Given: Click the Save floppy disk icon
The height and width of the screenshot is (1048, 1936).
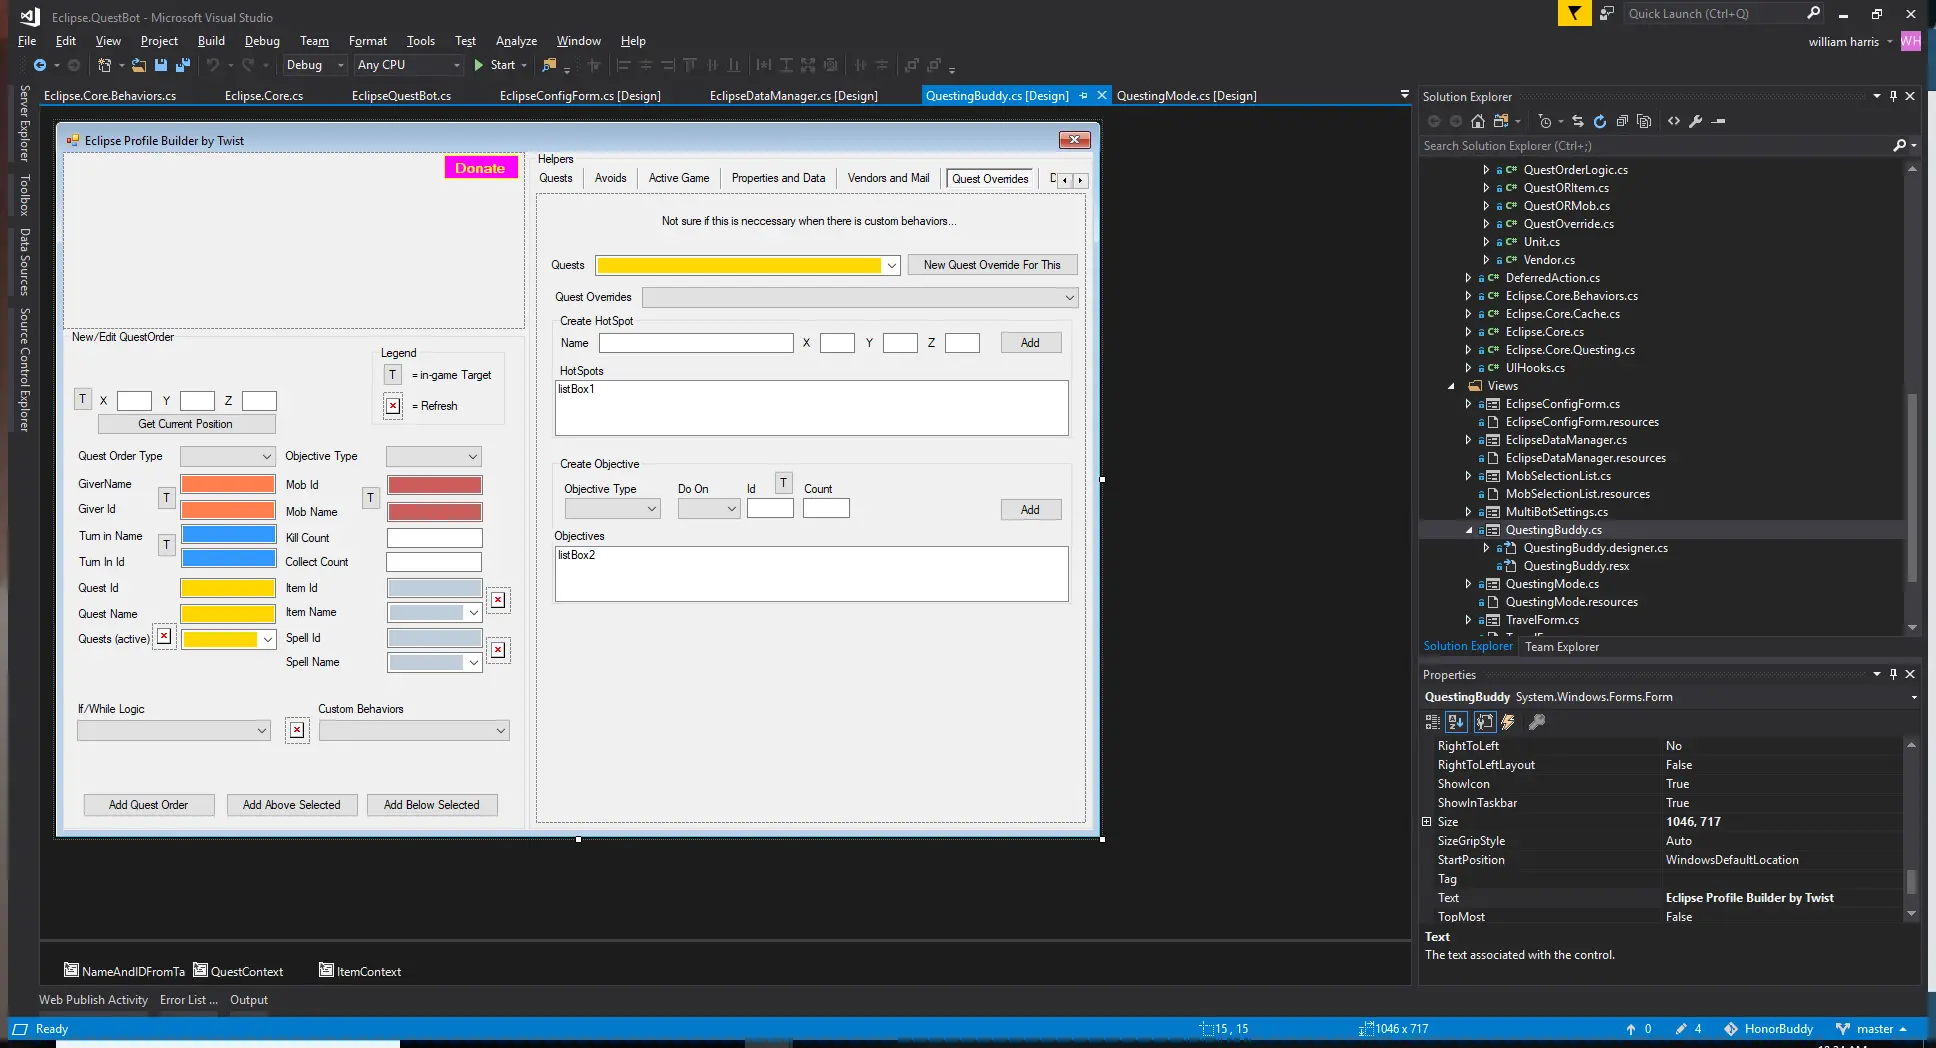Looking at the screenshot, I should 161,65.
